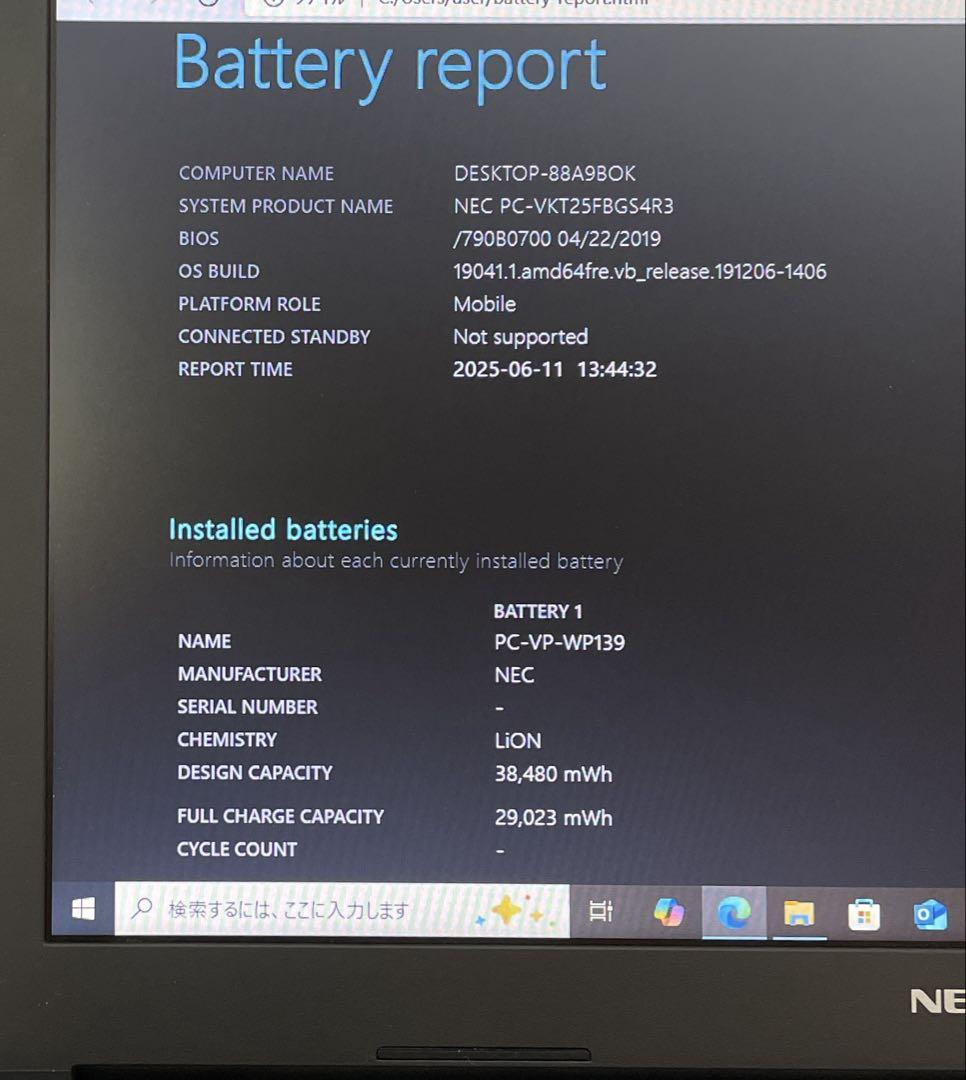Viewport: 966px width, 1080px height.
Task: Click BIOS value /790B0700 04/22/2019
Action: pos(557,238)
